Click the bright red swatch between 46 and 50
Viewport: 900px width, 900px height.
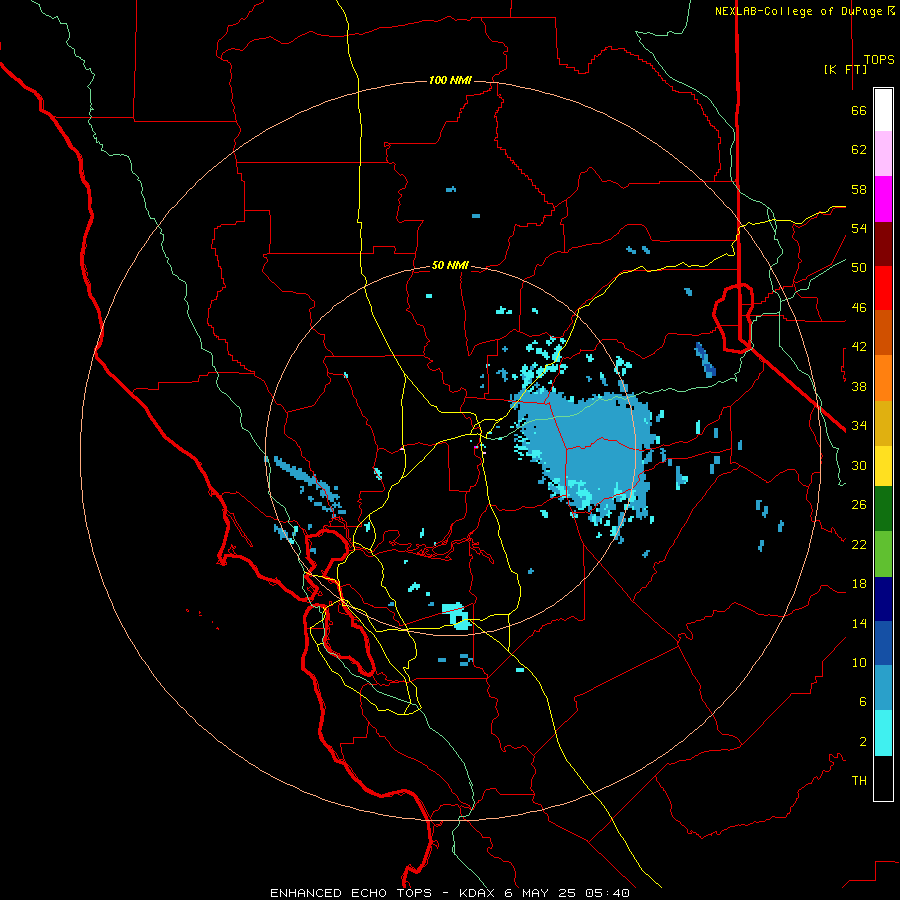point(883,288)
